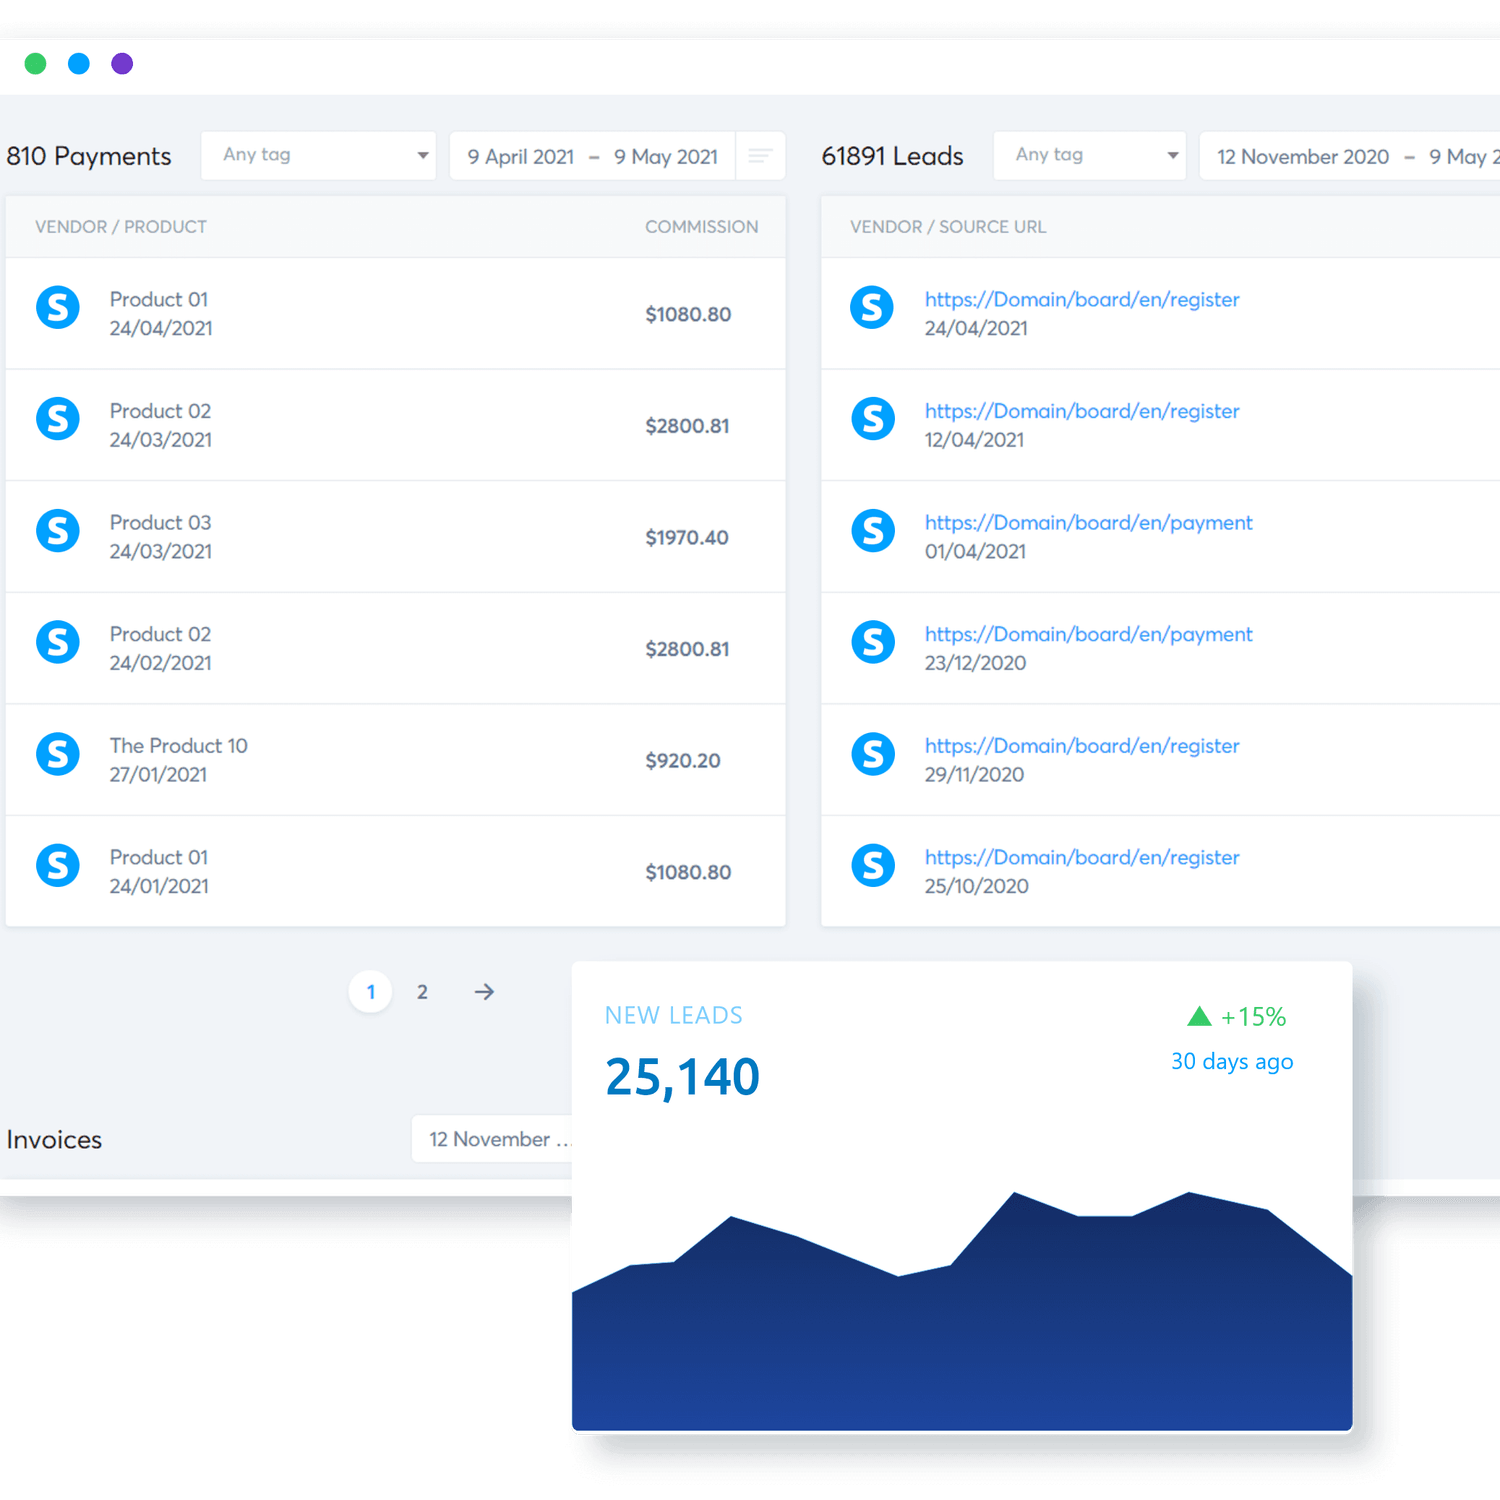1500x1500 pixels.
Task: Click the '+15%' growth value
Action: pos(1253,1017)
